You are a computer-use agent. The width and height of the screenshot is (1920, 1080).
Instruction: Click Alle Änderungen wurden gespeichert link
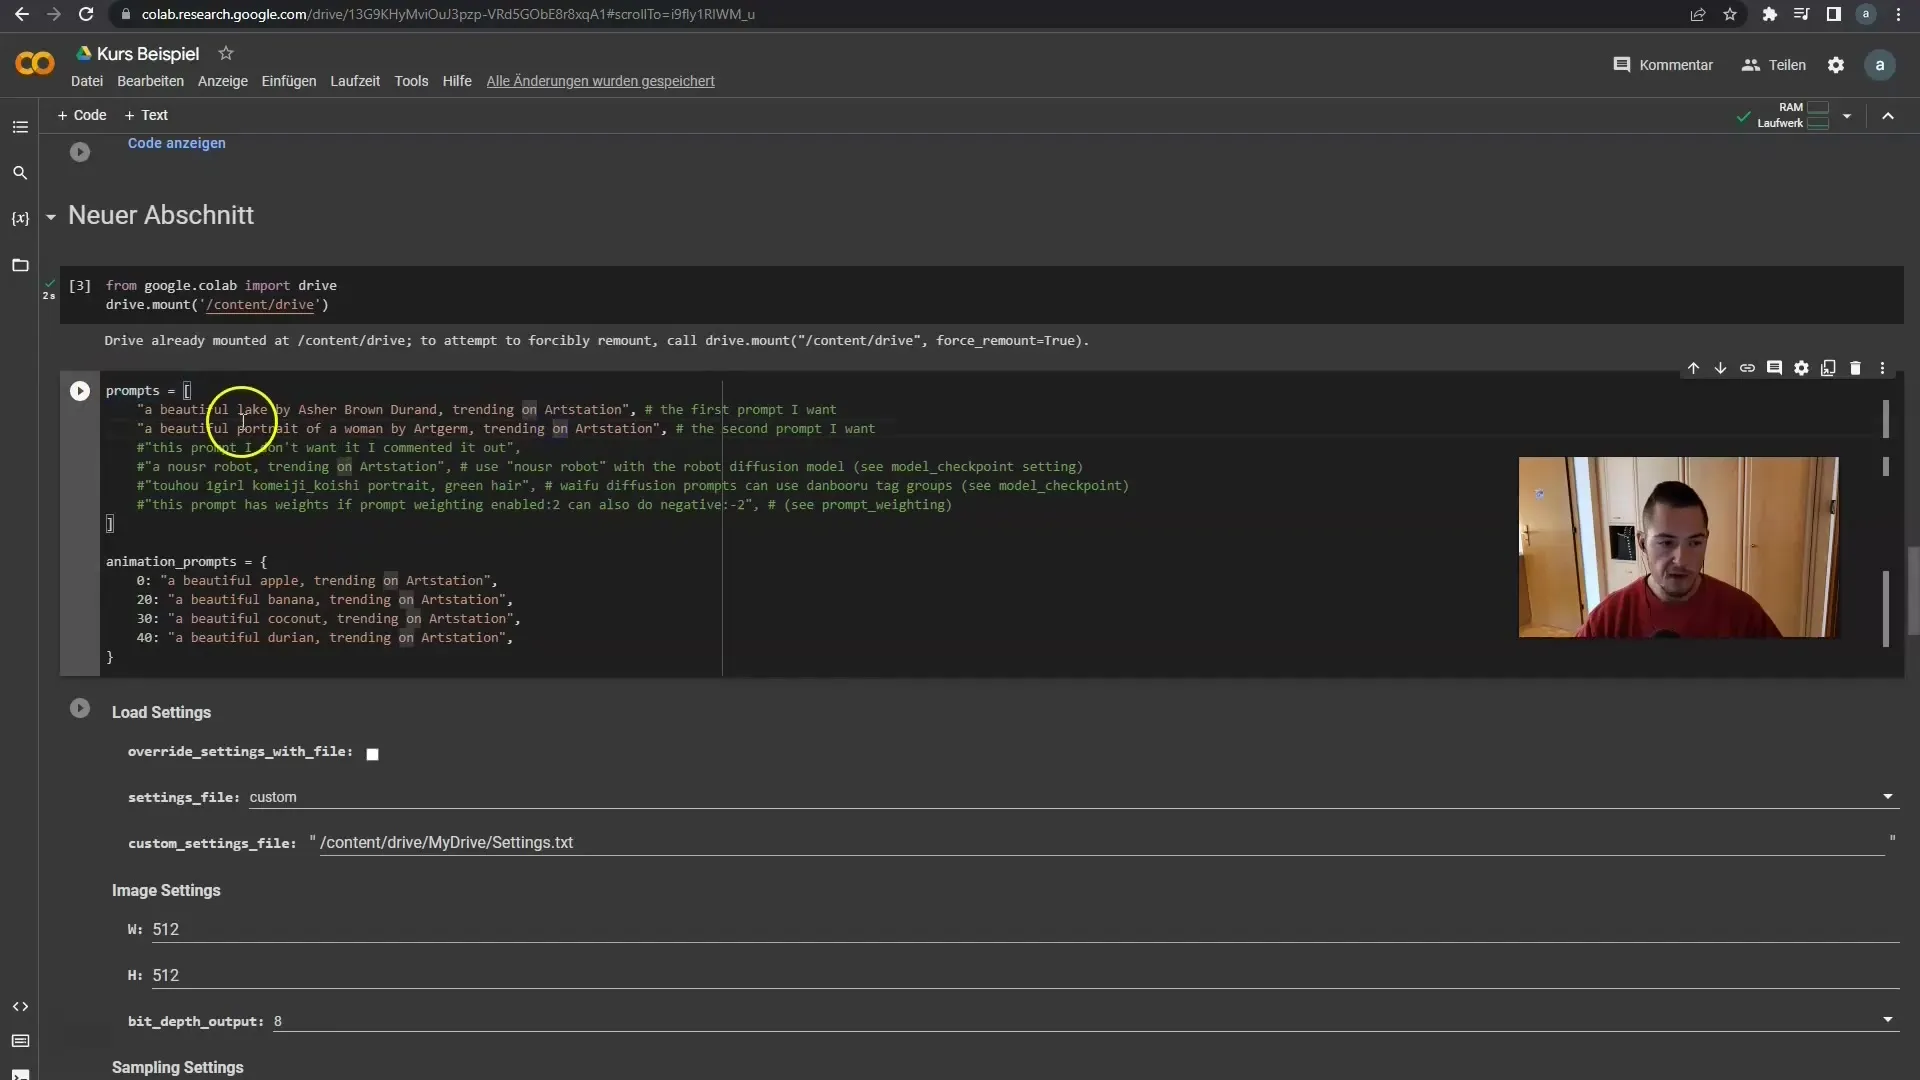click(x=600, y=81)
